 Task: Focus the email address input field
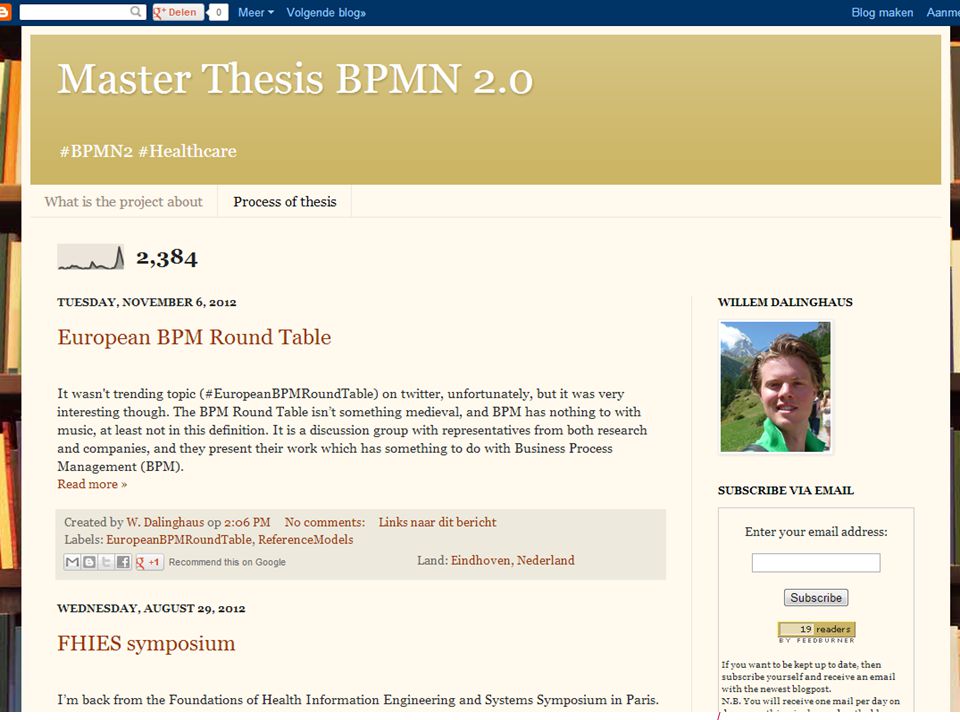[x=816, y=563]
